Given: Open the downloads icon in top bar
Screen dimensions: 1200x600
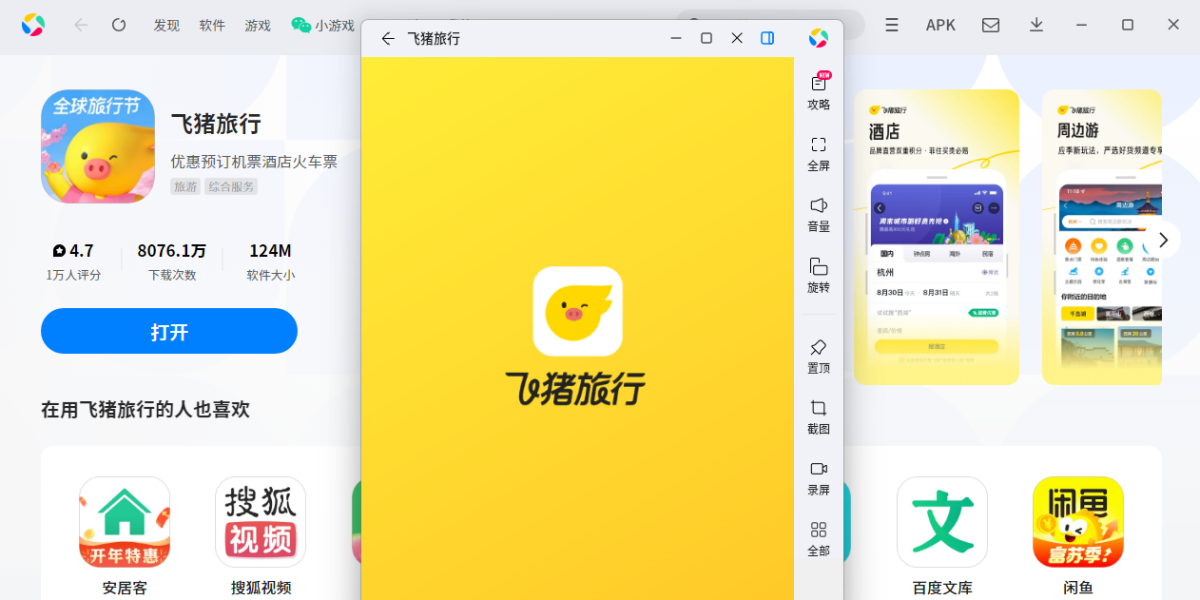Looking at the screenshot, I should click(x=1036, y=25).
